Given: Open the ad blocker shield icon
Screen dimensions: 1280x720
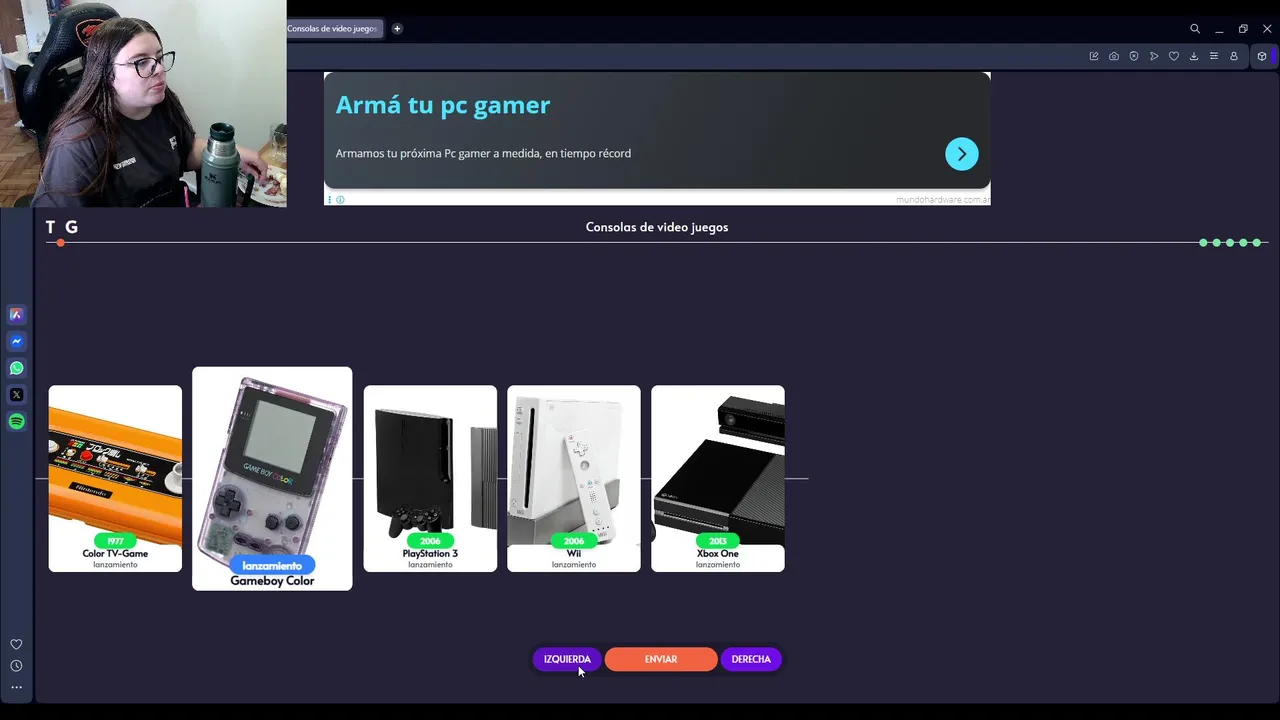Looking at the screenshot, I should [1134, 56].
